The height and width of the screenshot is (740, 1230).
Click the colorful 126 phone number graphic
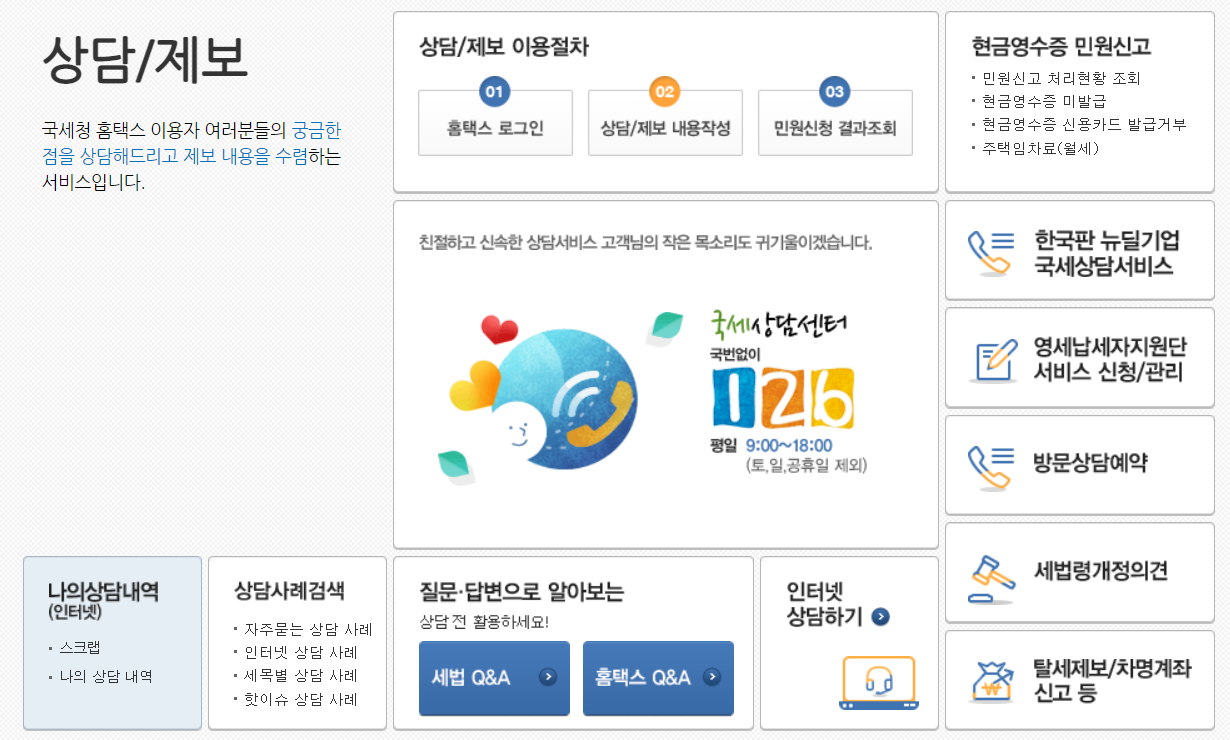tap(783, 398)
